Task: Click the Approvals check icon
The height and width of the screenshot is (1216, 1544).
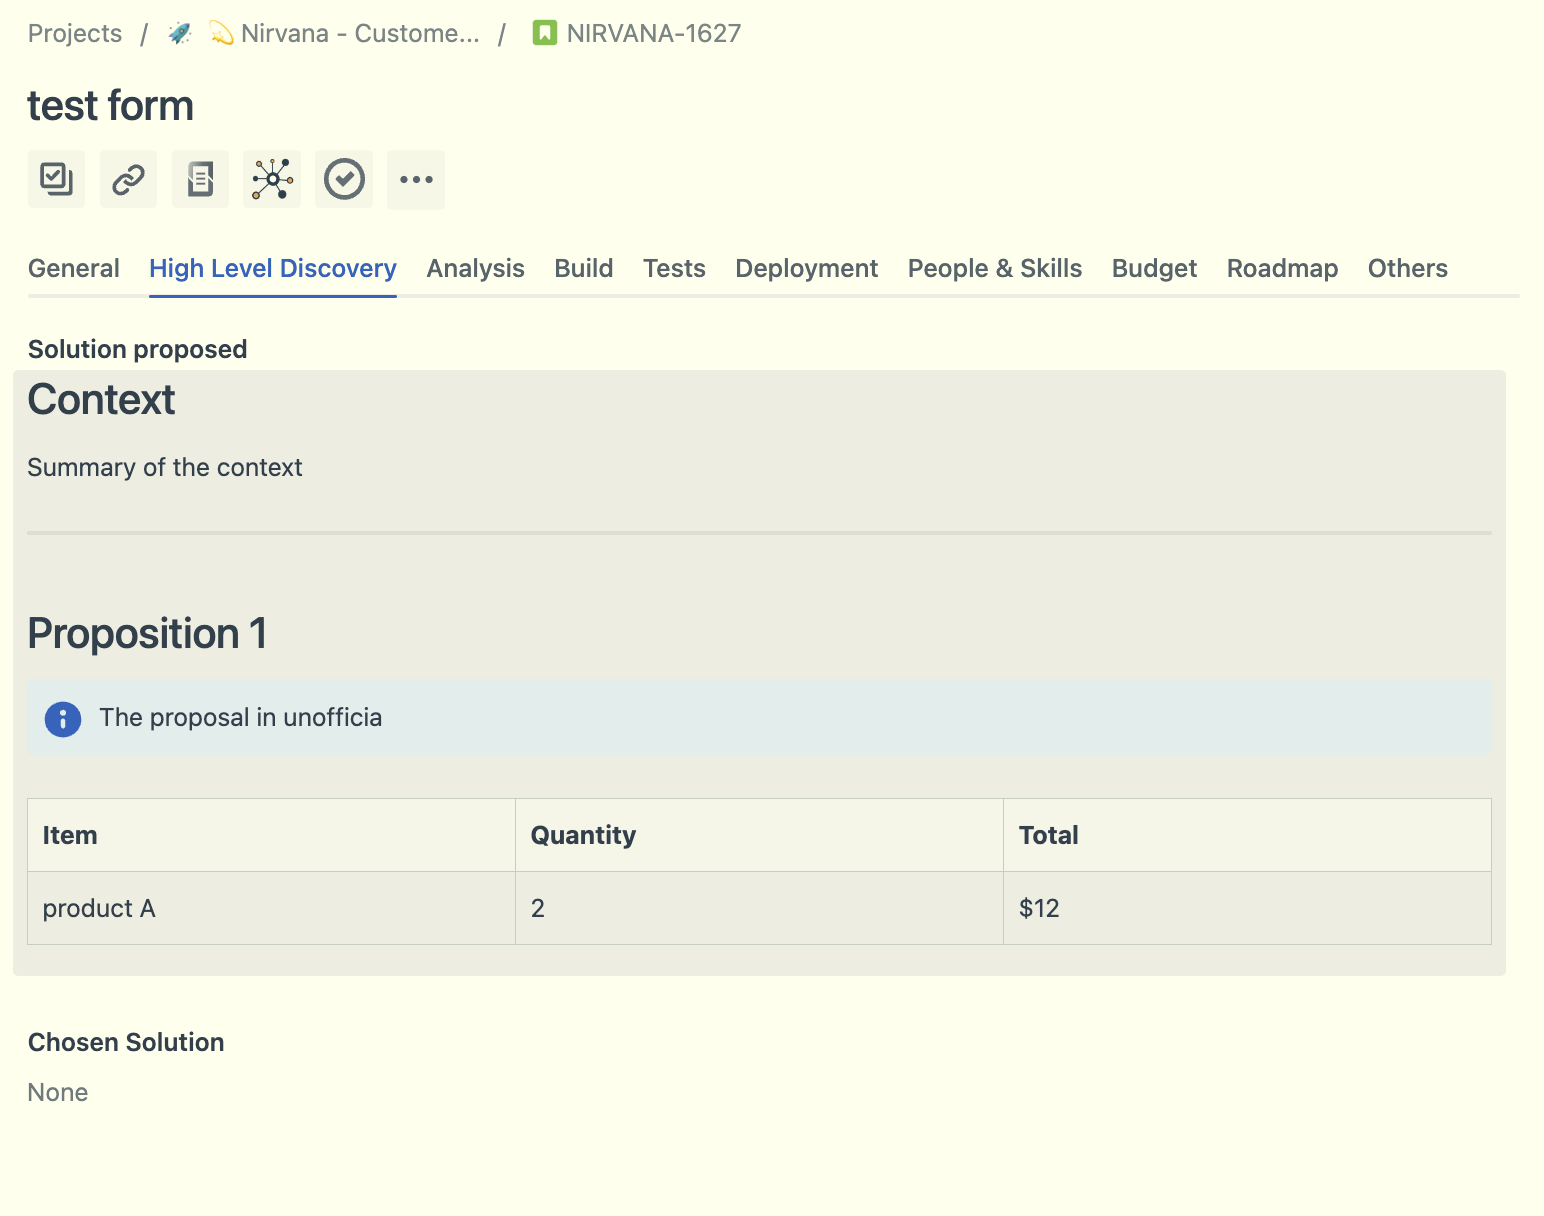Action: [344, 179]
